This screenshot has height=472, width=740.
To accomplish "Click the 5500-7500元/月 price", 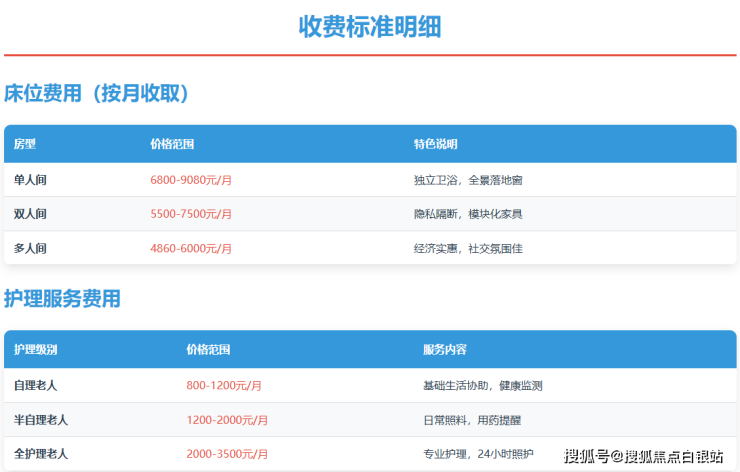I will [191, 214].
